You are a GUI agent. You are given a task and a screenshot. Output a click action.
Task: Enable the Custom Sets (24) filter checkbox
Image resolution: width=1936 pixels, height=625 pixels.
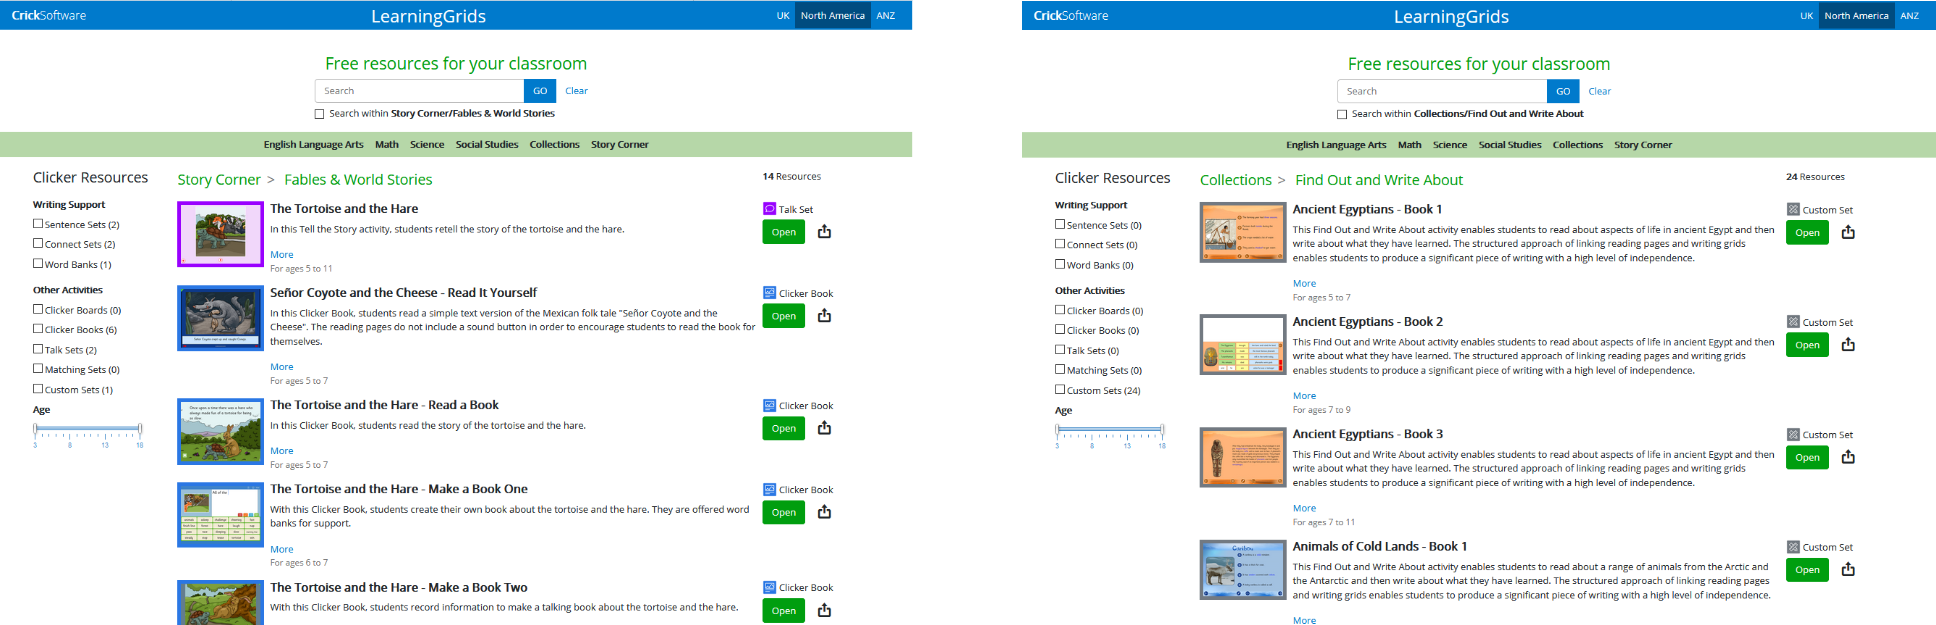point(1060,390)
